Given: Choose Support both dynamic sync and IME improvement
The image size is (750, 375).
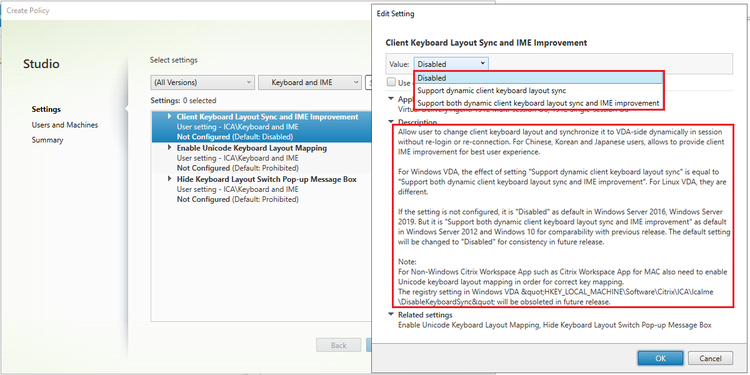Looking at the screenshot, I should (539, 103).
